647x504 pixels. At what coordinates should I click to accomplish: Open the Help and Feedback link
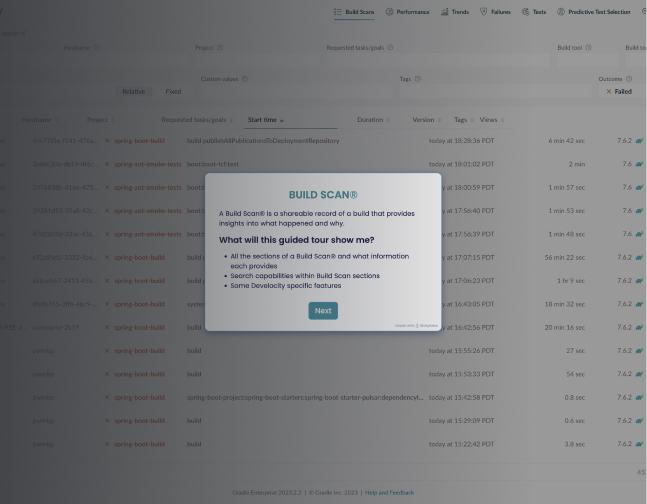[389, 492]
